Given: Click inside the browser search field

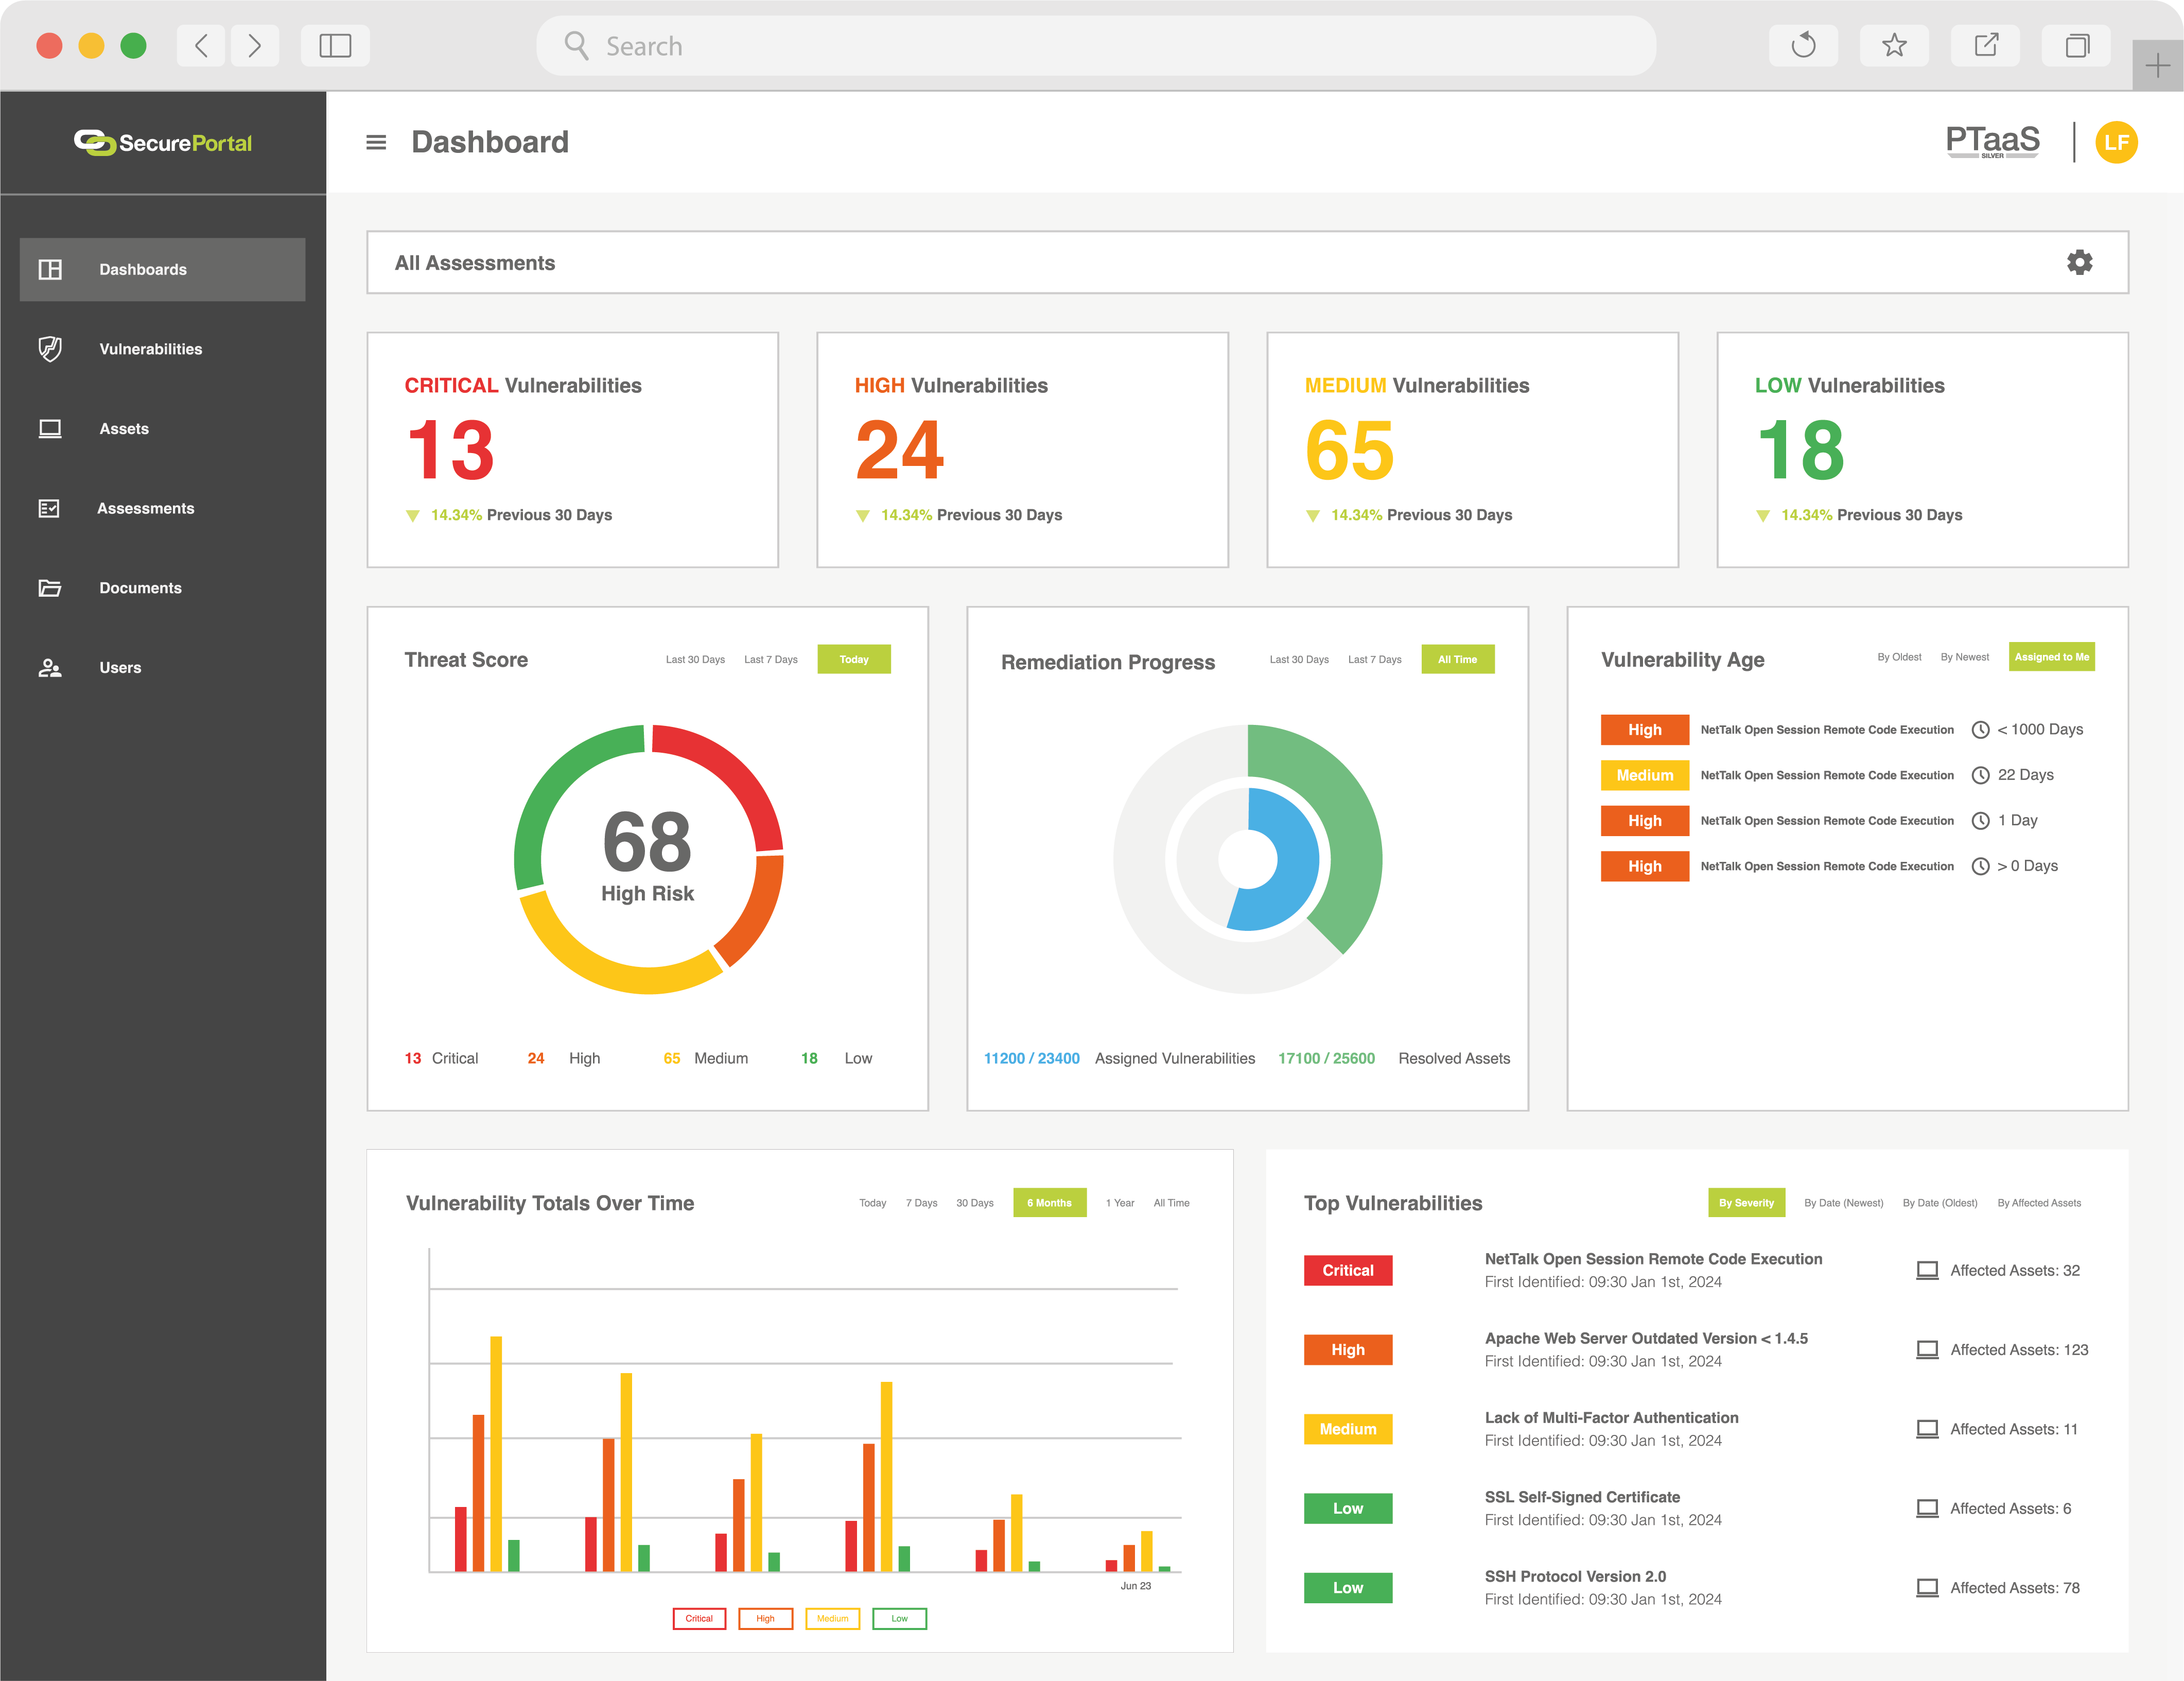Looking at the screenshot, I should 1097,46.
